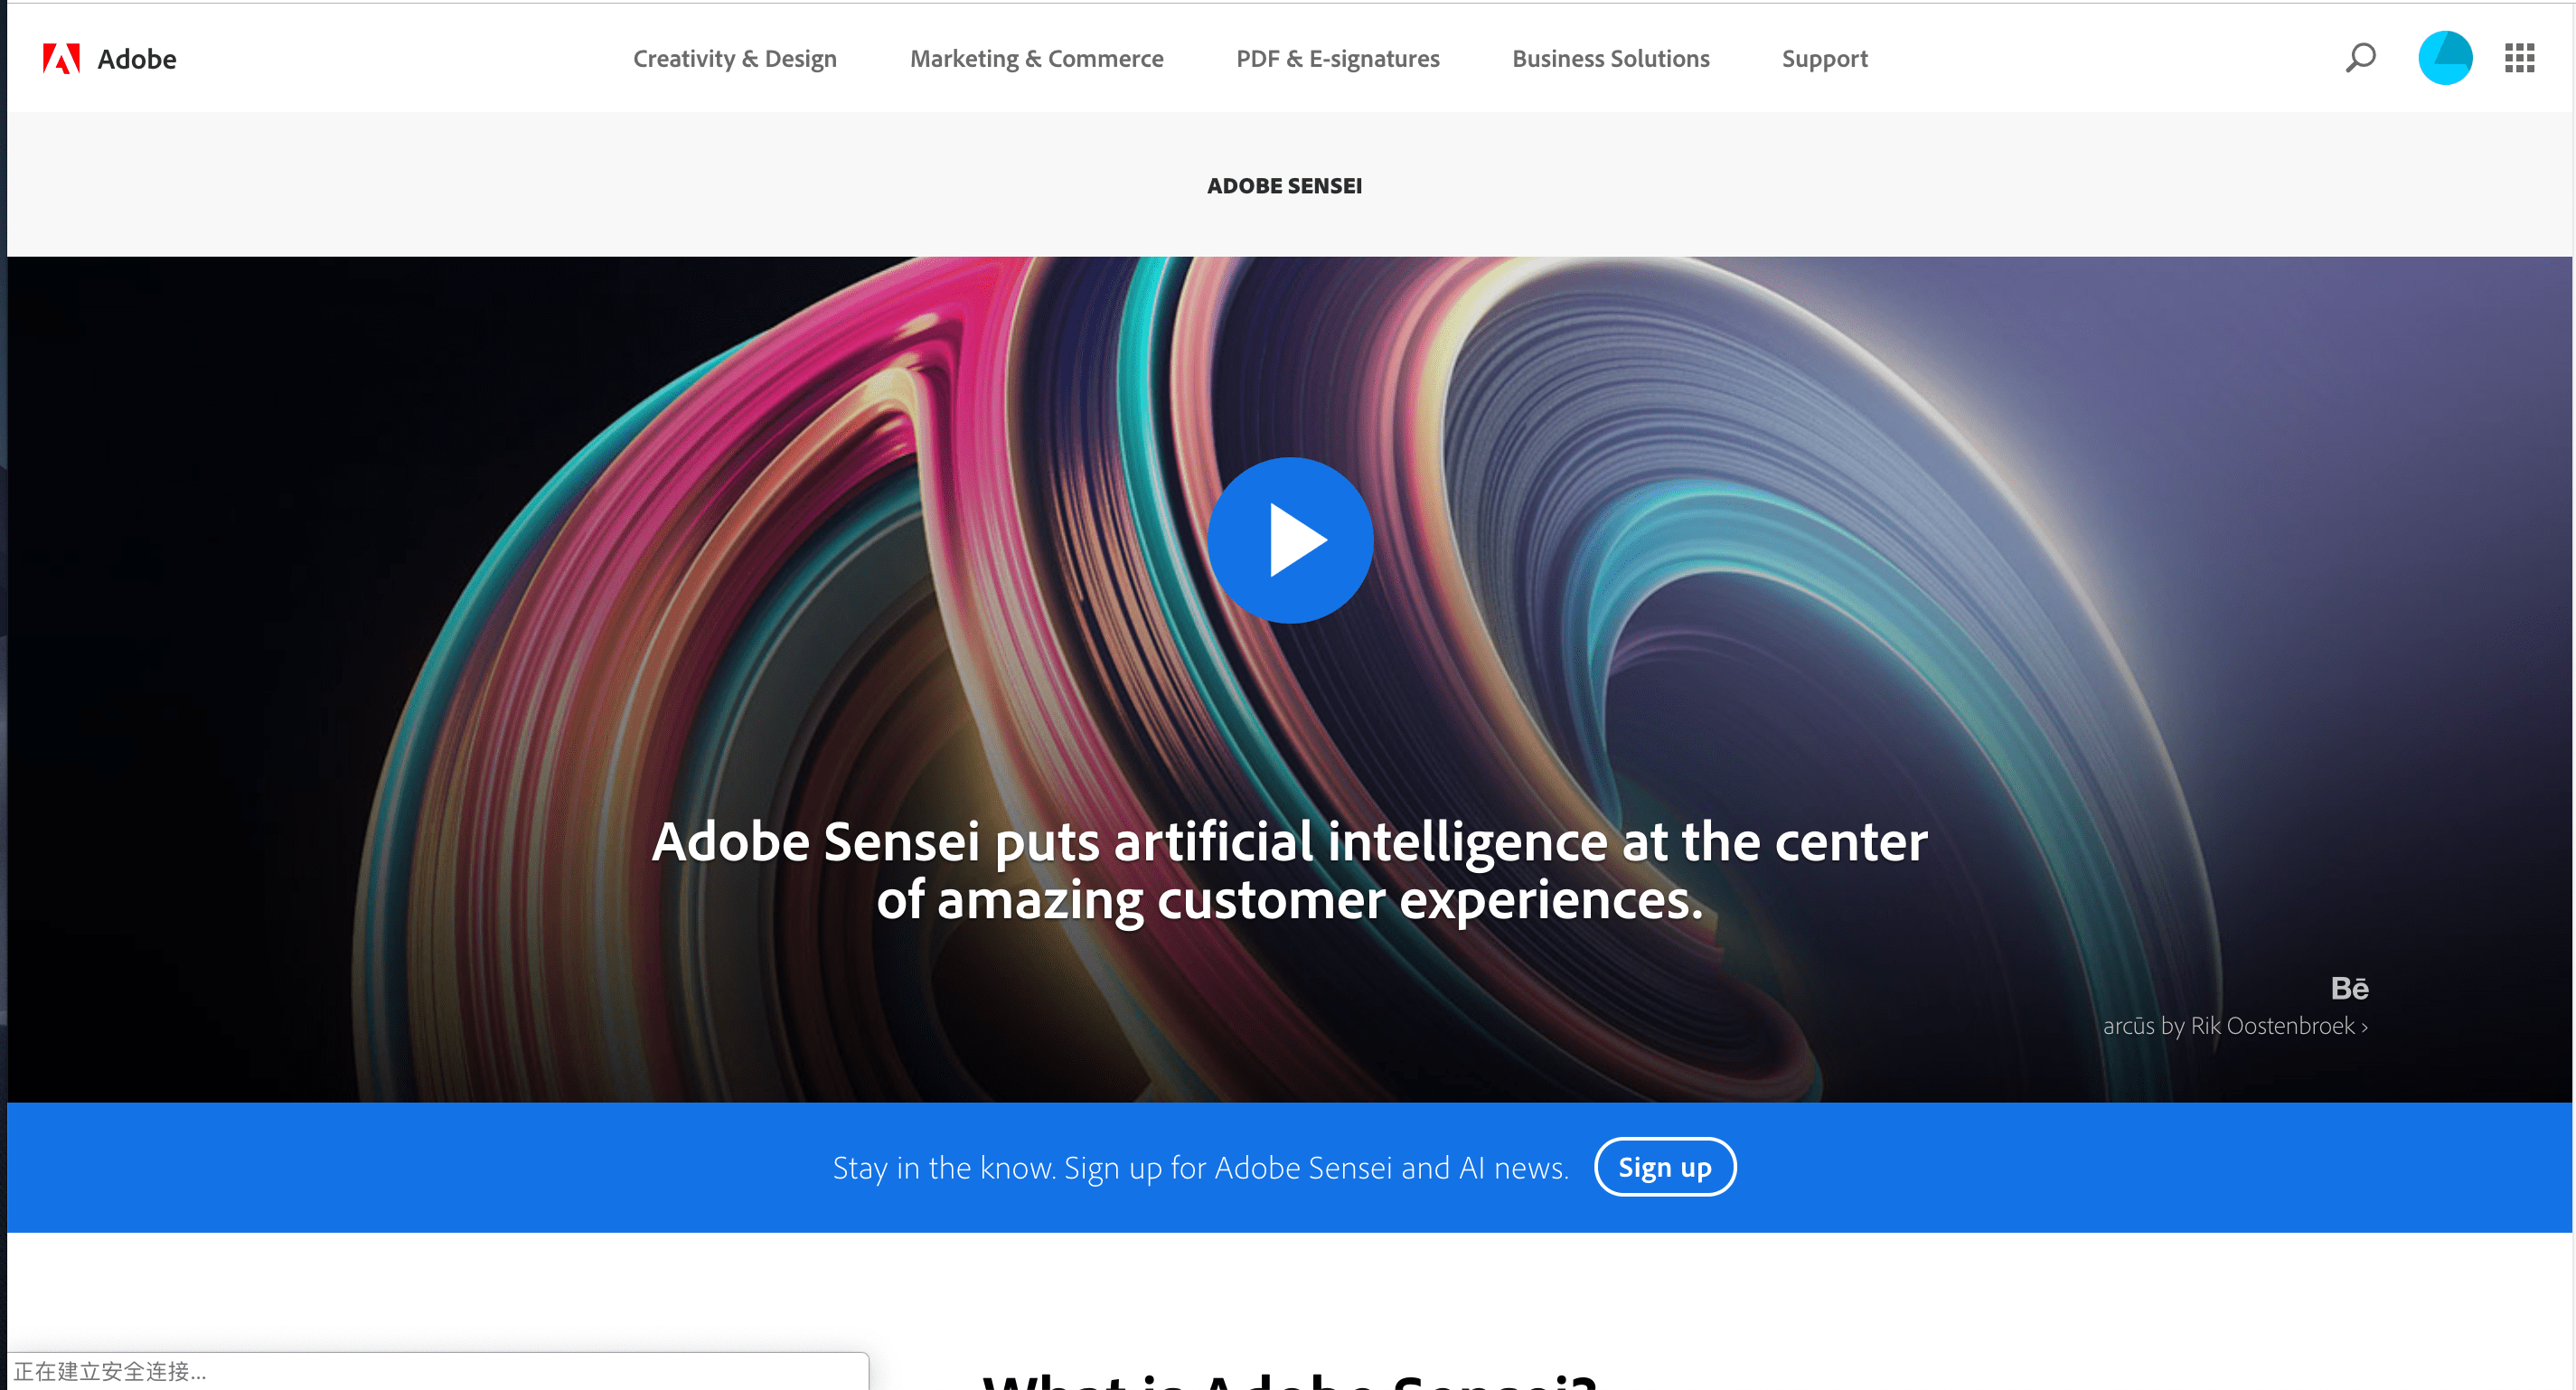
Task: Open the search icon
Action: point(2362,58)
